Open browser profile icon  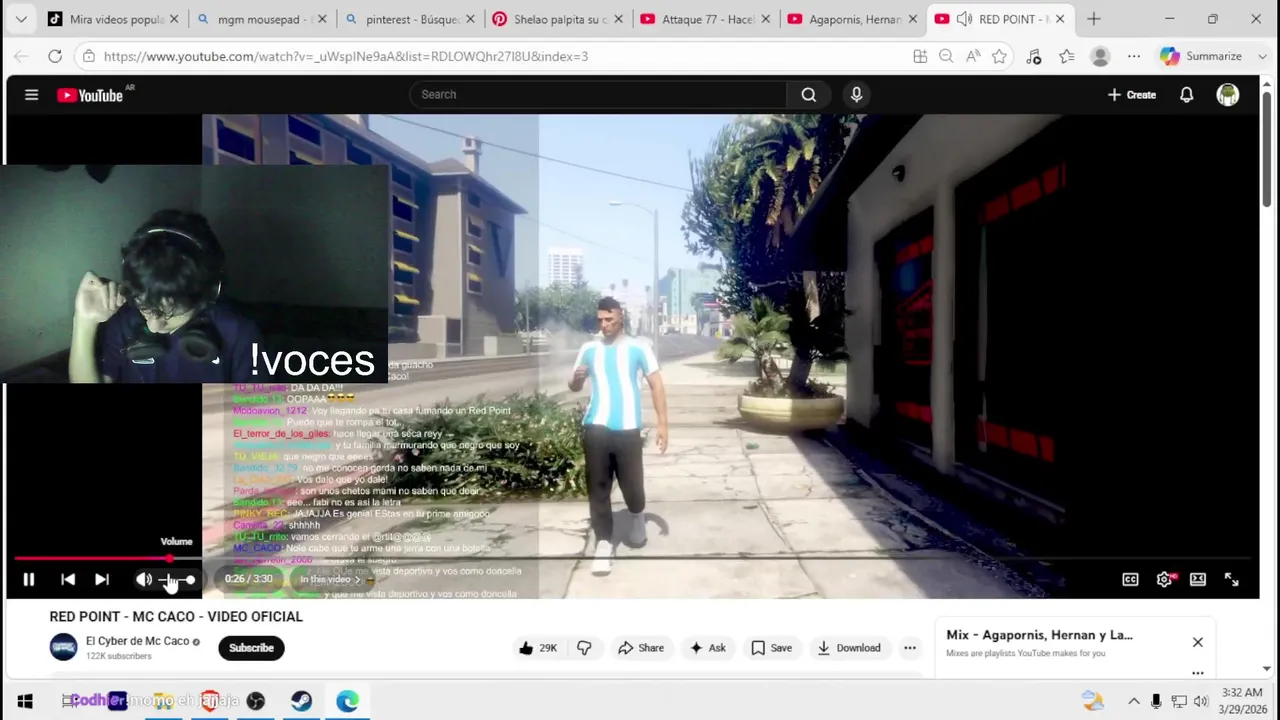(x=1100, y=56)
